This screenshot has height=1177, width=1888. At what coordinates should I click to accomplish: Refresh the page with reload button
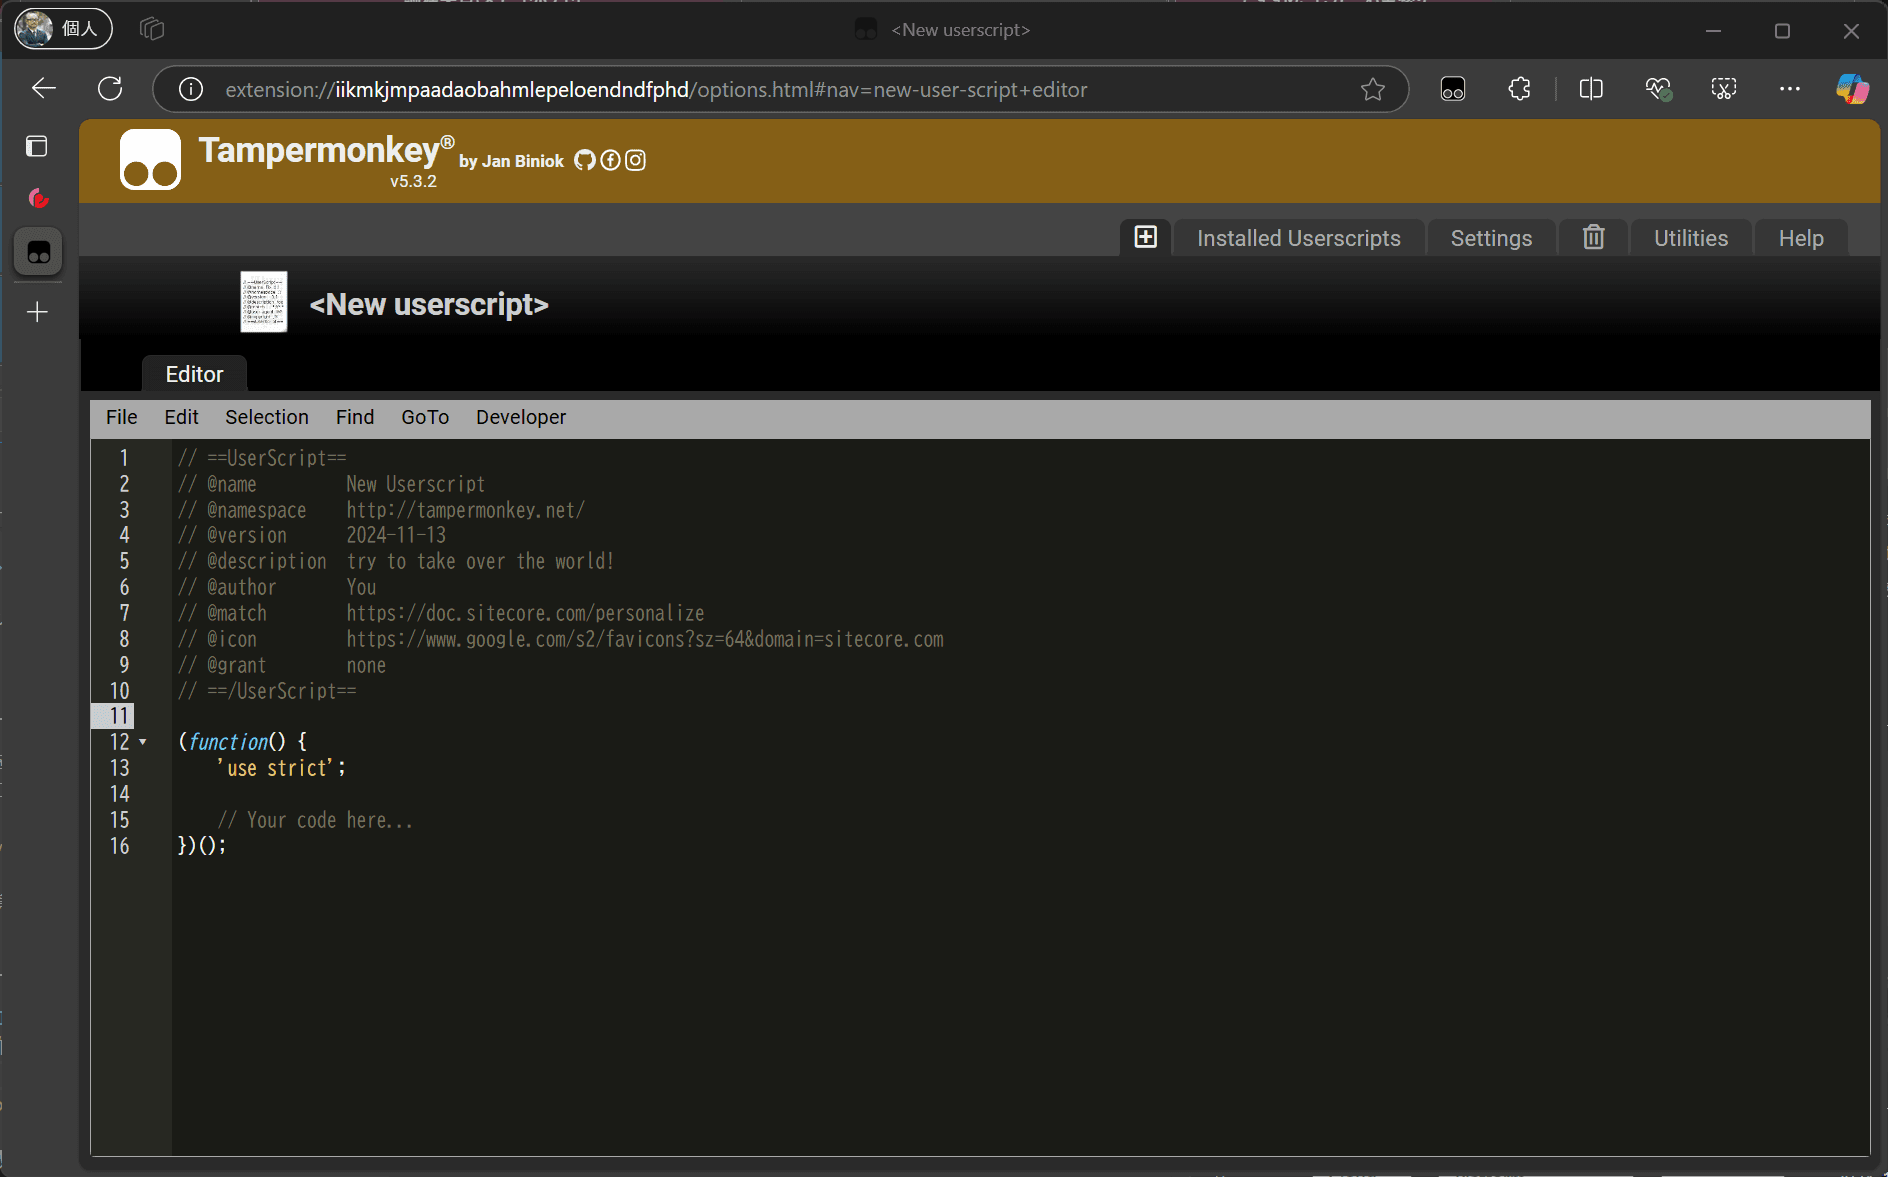[x=110, y=89]
